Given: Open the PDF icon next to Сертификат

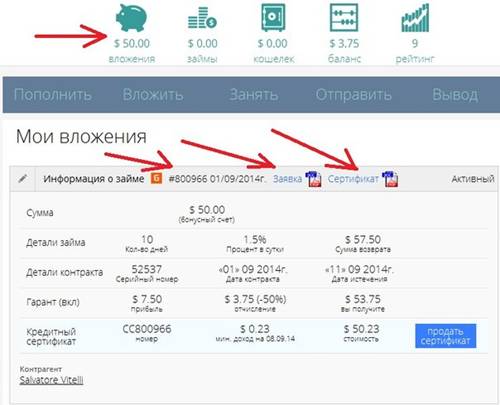Looking at the screenshot, I should (390, 179).
